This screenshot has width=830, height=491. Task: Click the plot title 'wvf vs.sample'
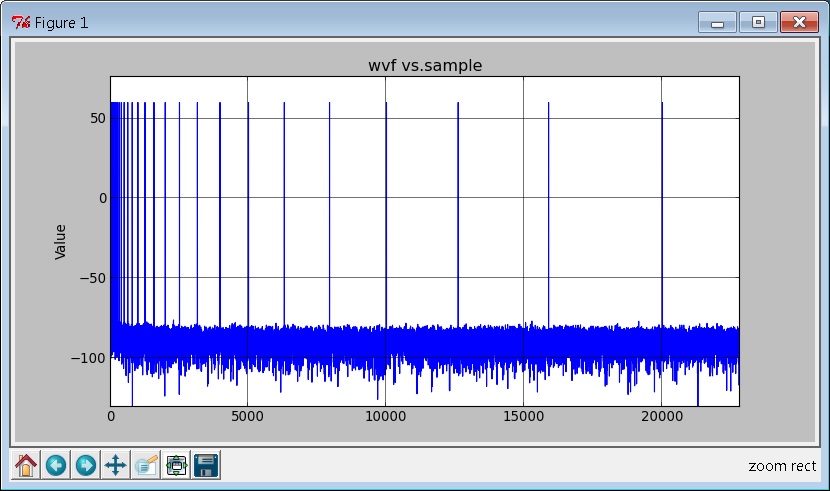425,66
